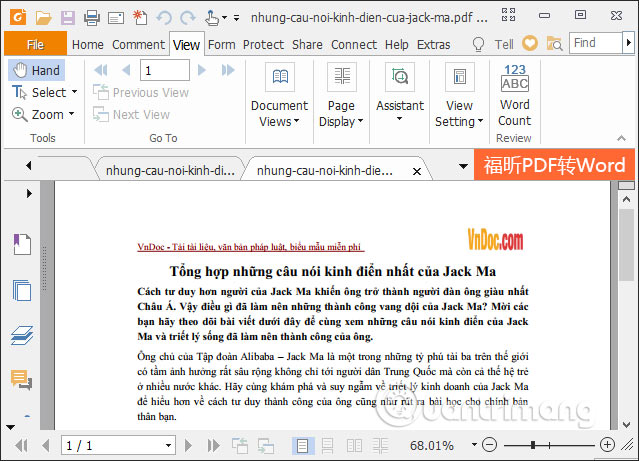The width and height of the screenshot is (639, 461).
Task: Open Bookmarks panel in sidebar
Action: [x=22, y=244]
